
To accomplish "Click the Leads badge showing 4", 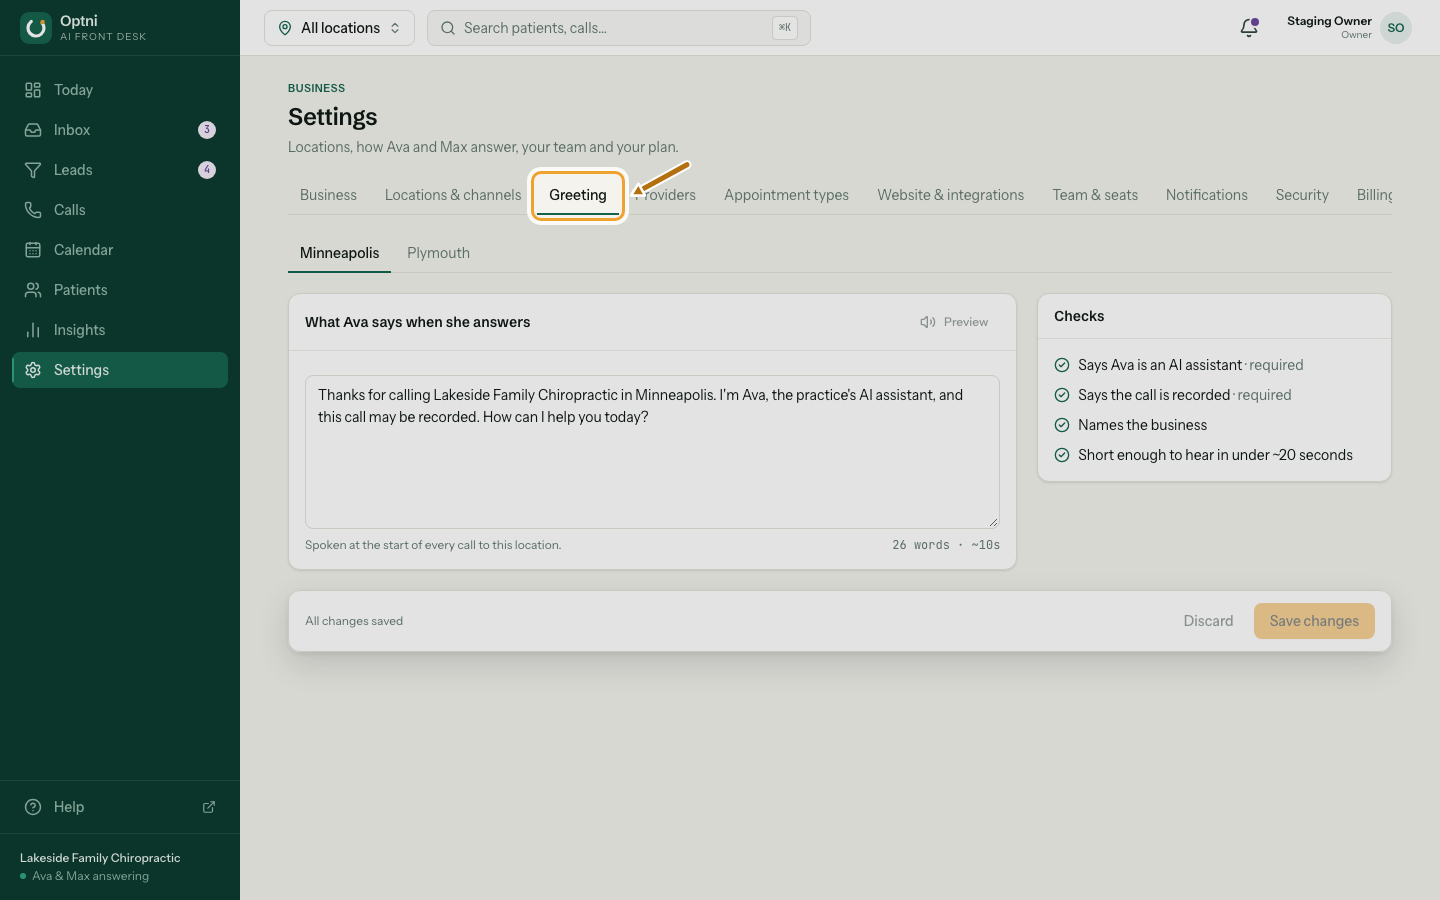I will [x=207, y=170].
